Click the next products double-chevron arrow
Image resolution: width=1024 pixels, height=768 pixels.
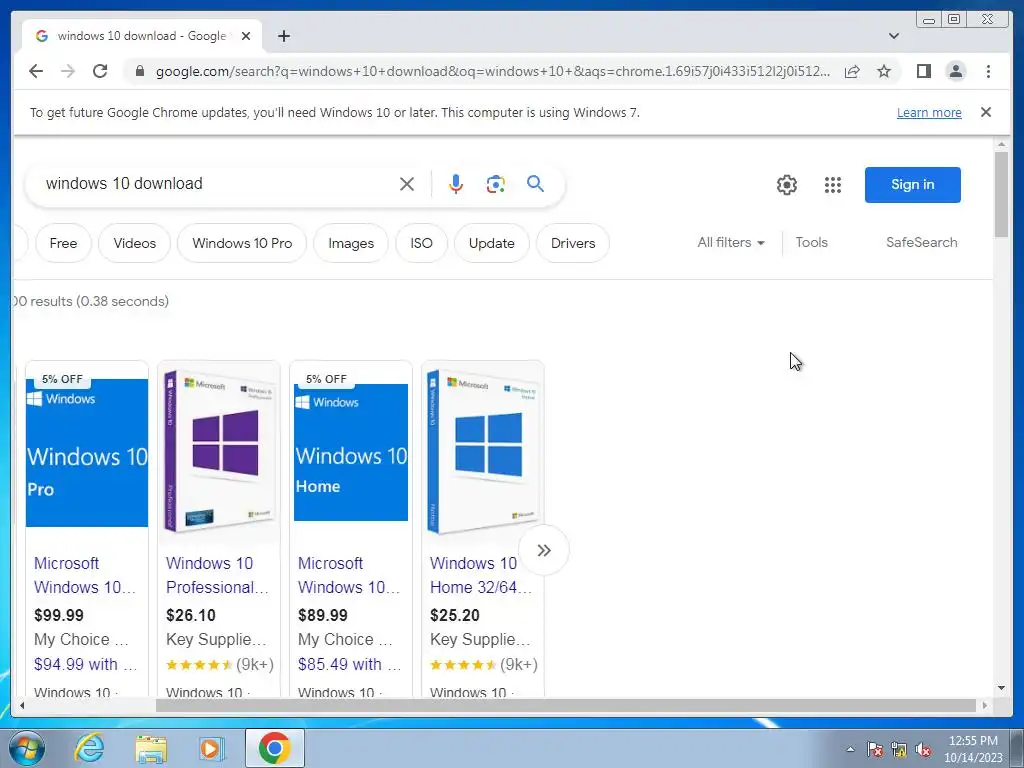point(543,550)
